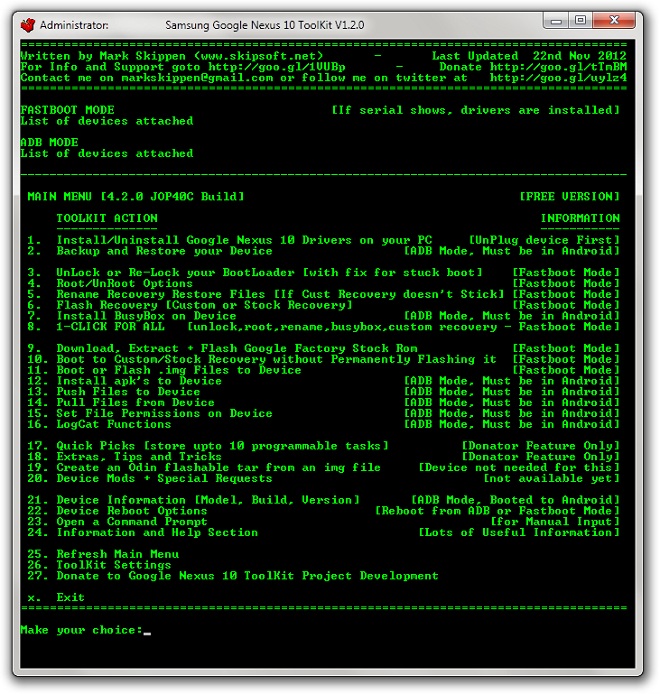The width and height of the screenshot is (660, 694).
Task: Click '[If serial shows, drivers are installed]' note
Action: 475,110
